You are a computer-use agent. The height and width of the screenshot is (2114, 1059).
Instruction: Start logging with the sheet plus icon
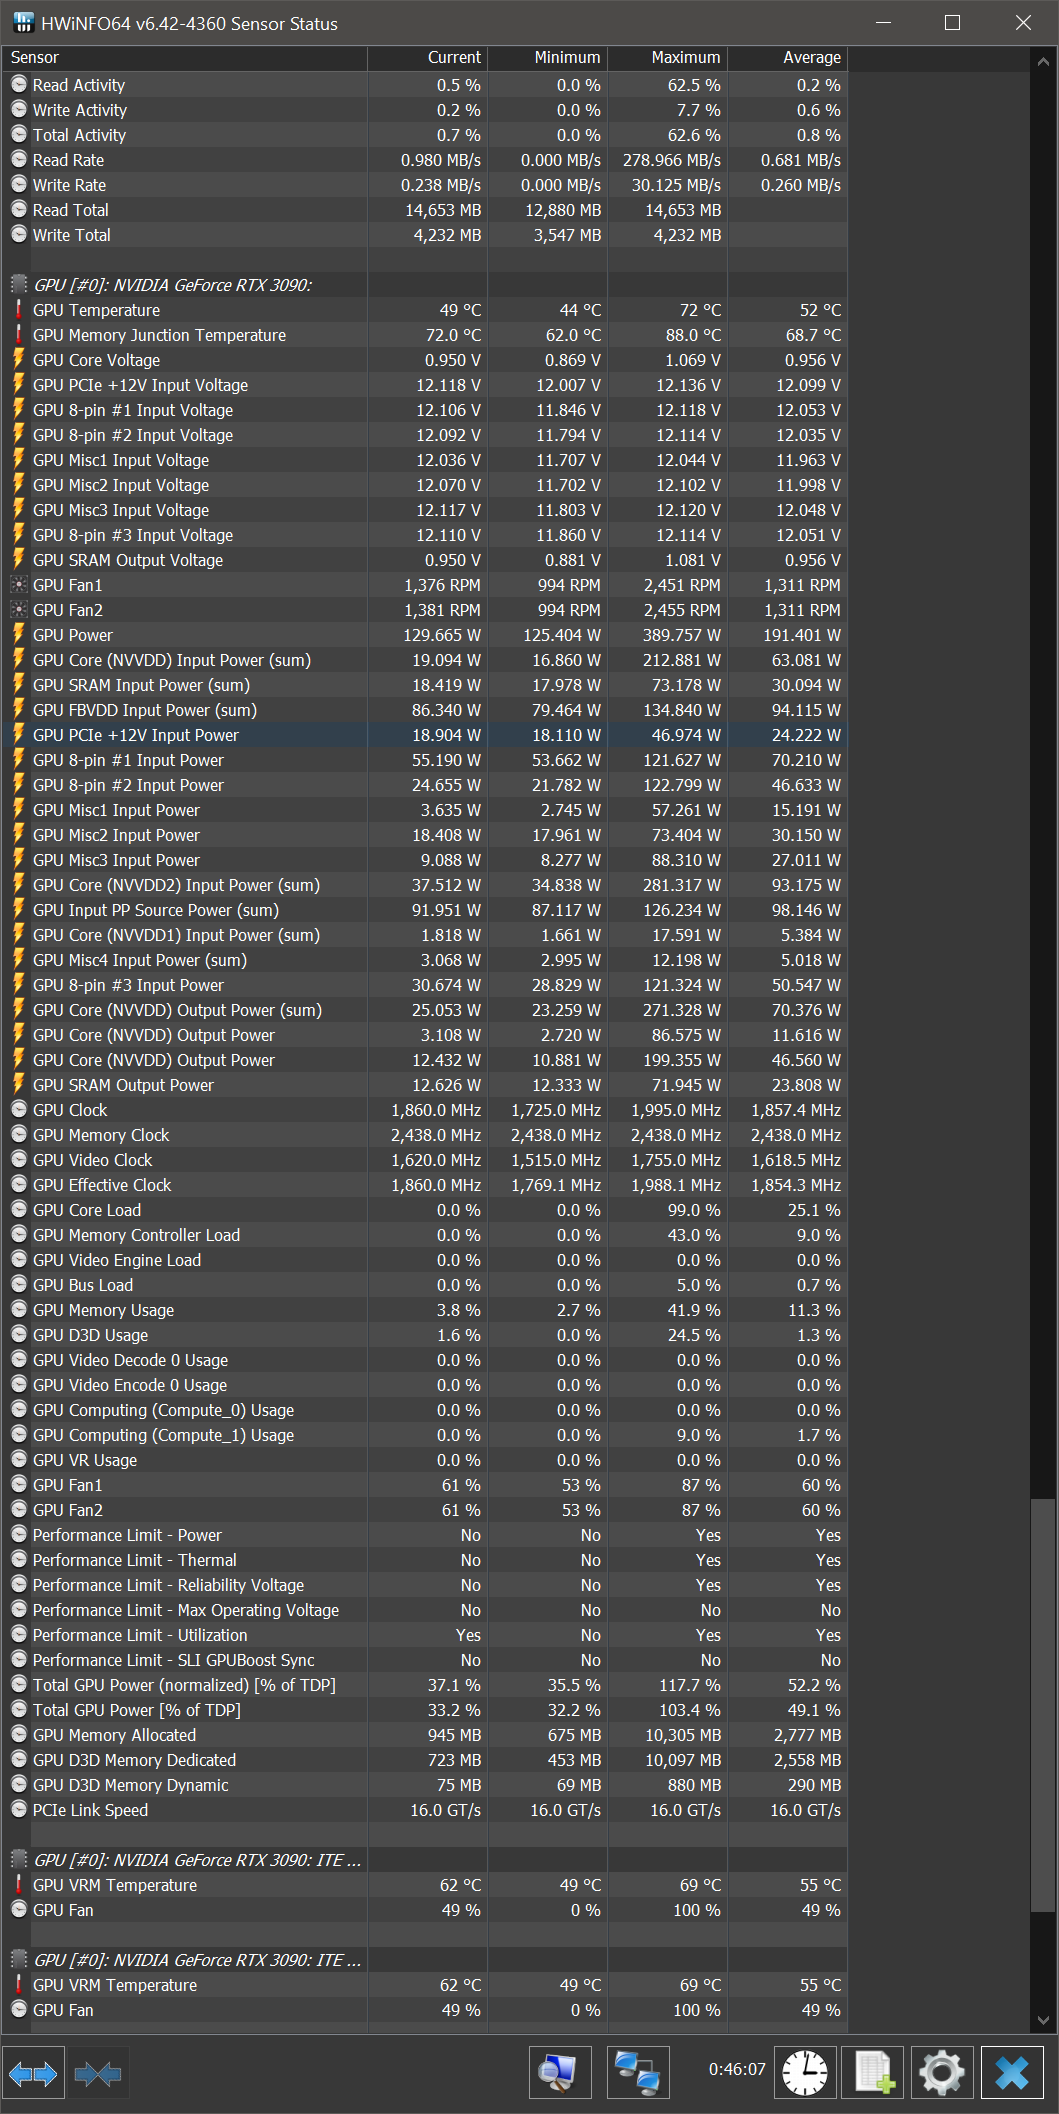point(873,2073)
